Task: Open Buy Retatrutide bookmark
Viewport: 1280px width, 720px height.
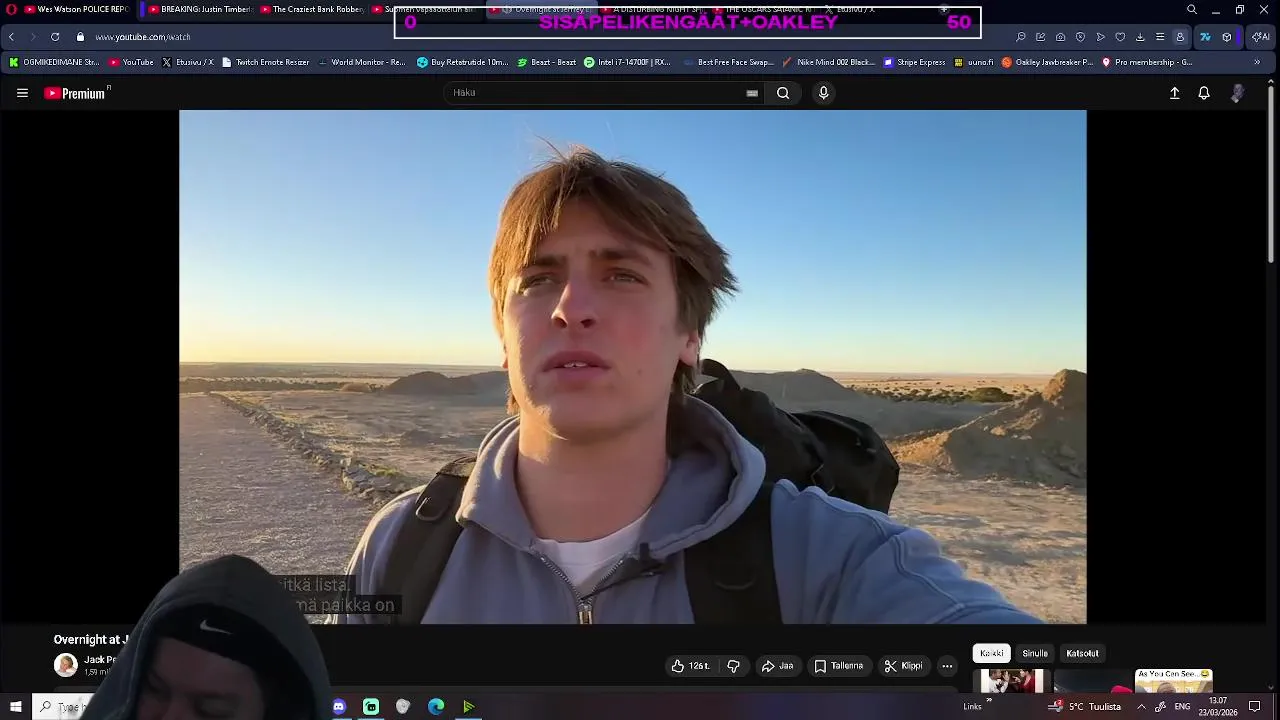Action: coord(463,62)
